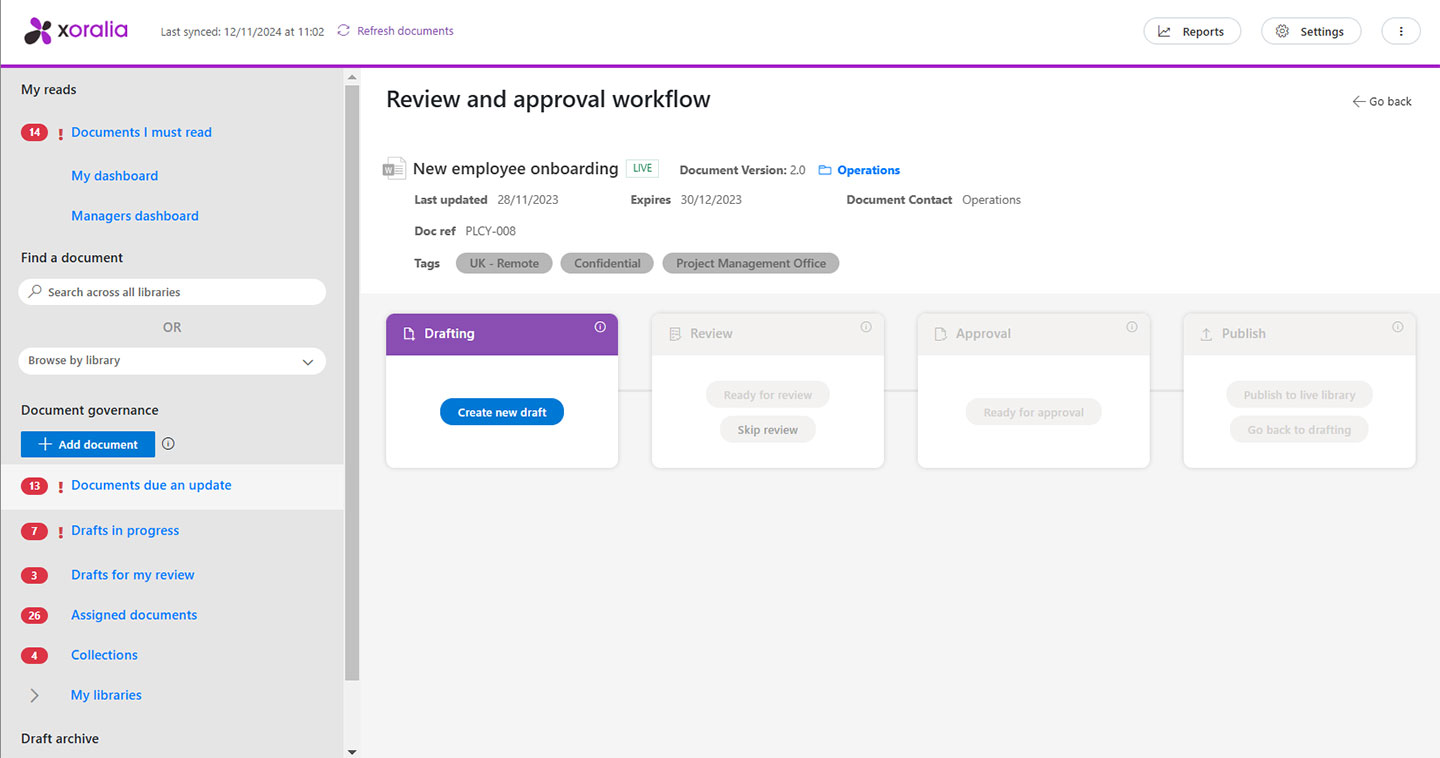Click the last updated date 28/11/2023

tap(528, 200)
